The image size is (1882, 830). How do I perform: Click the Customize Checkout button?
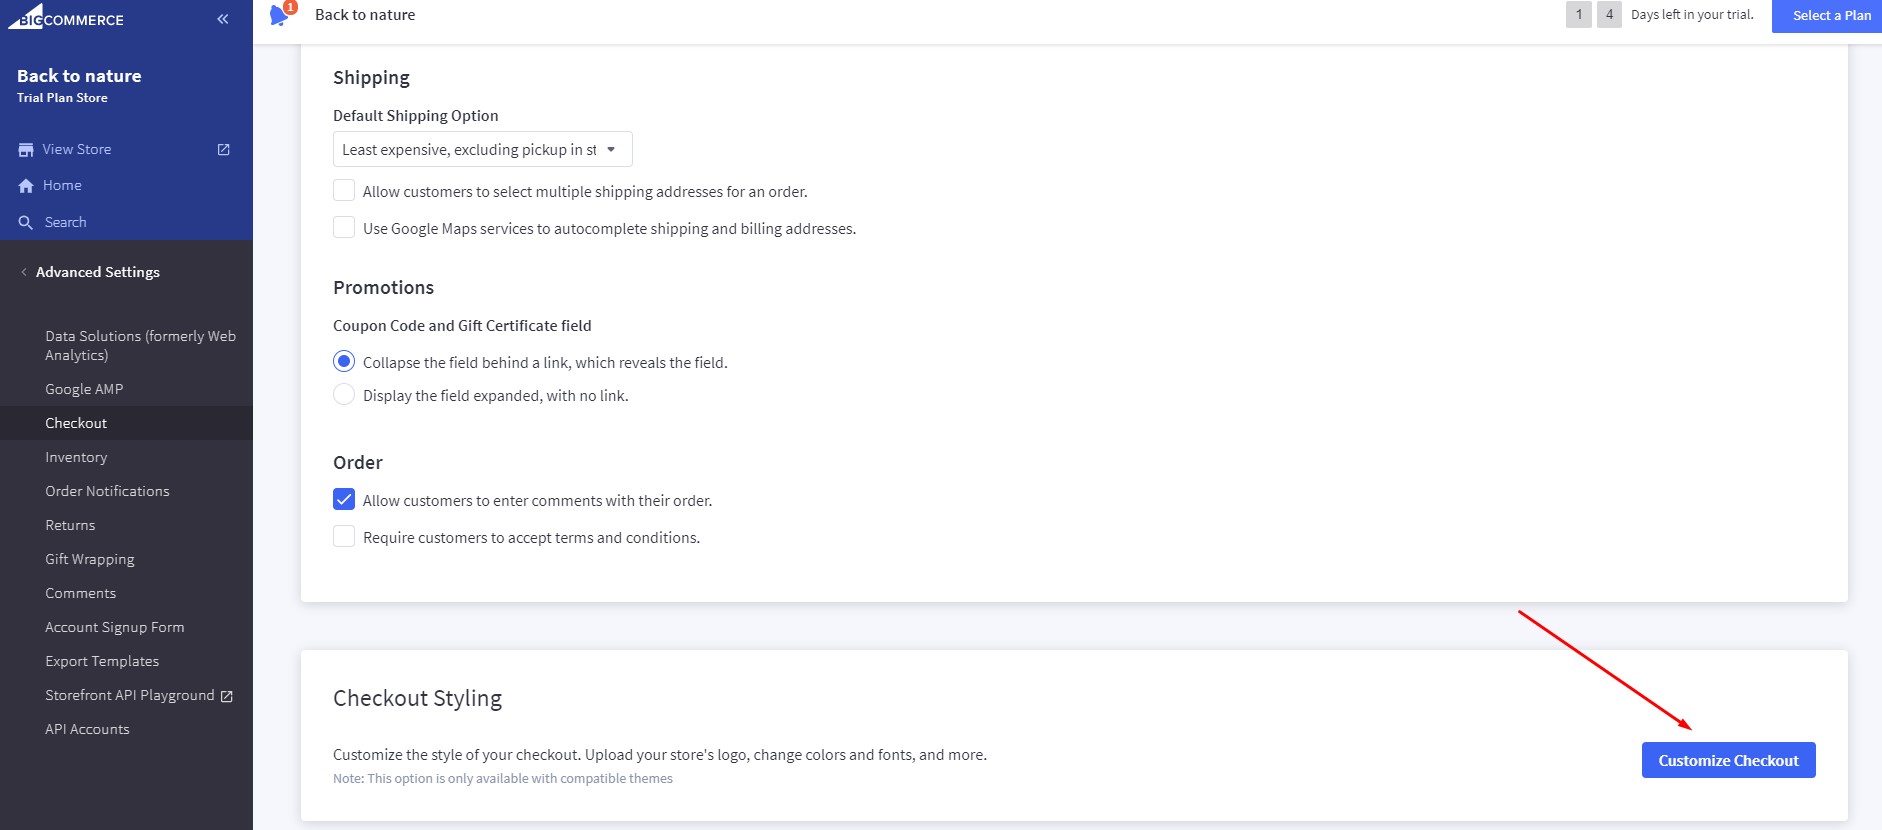click(1728, 760)
